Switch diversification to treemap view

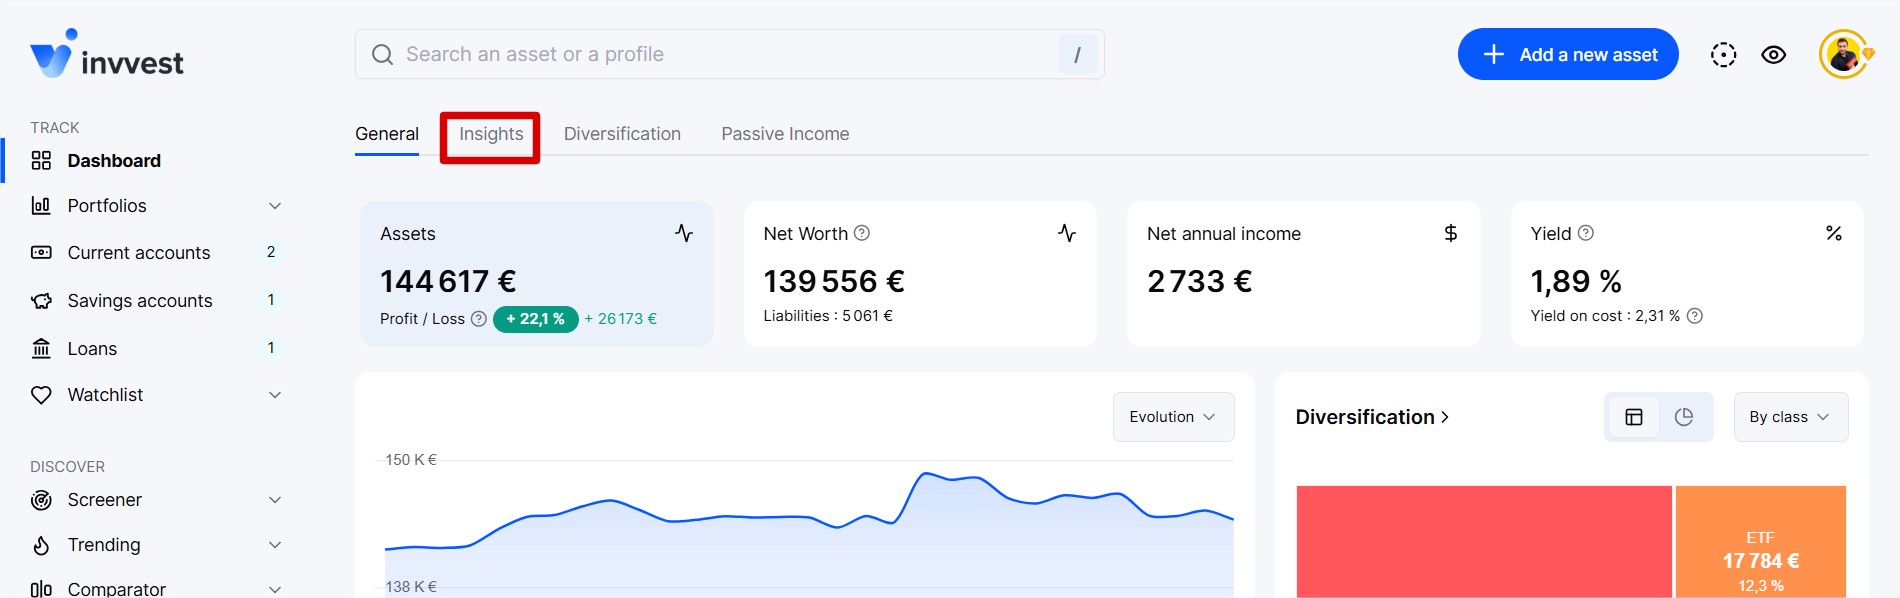(1634, 417)
